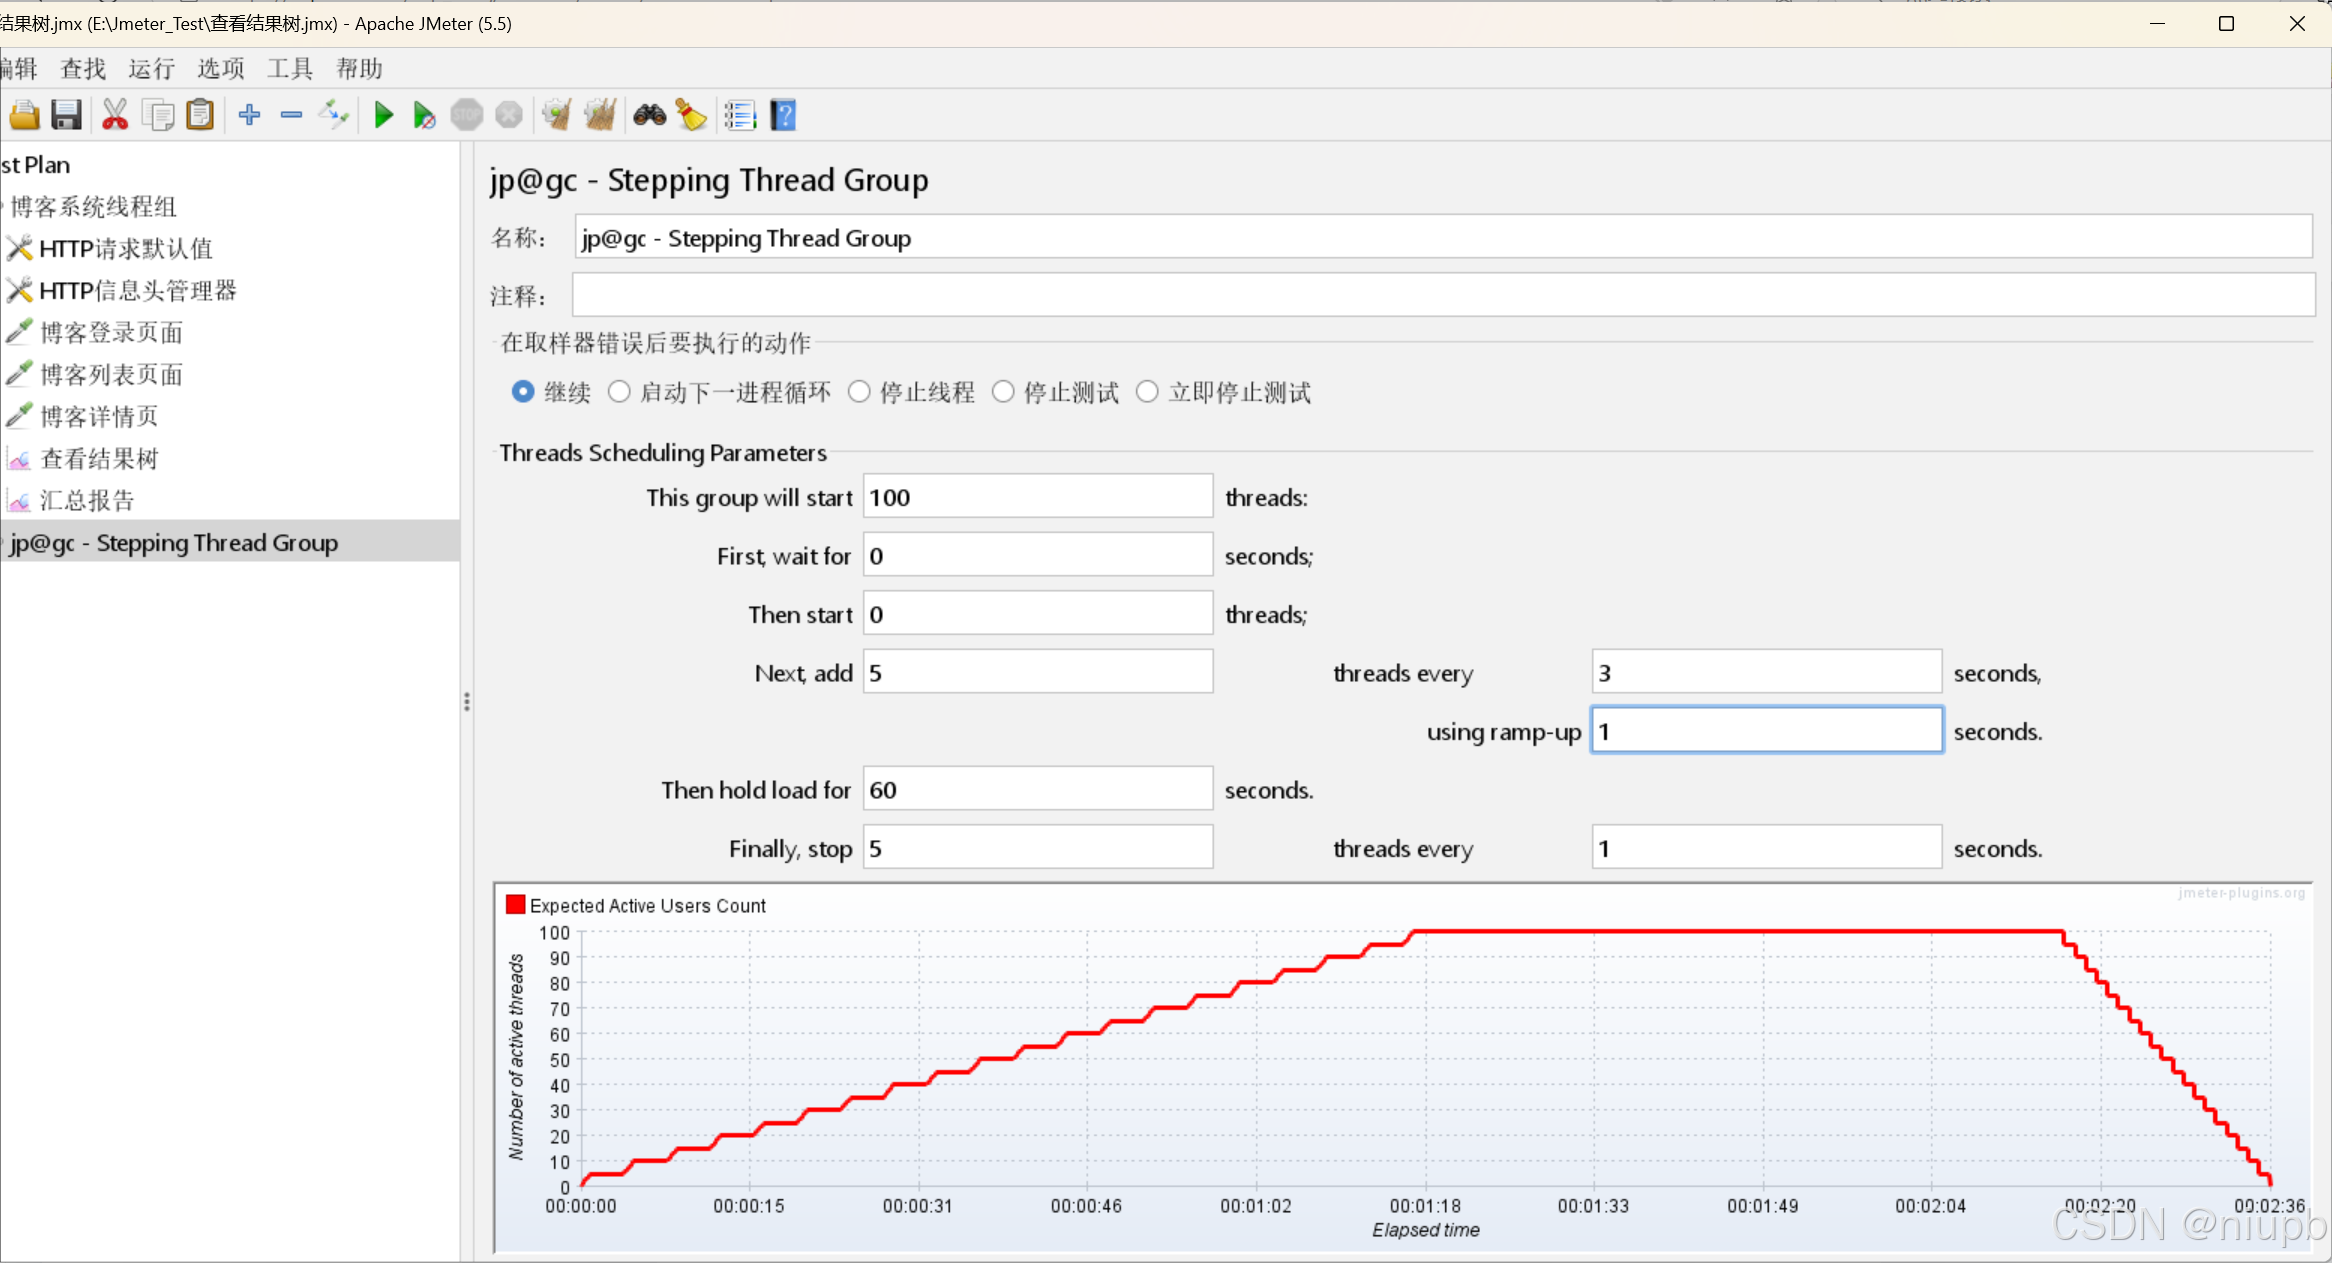Click the Clear All brooms icon
Screen dimensions: 2332x1263
(x=600, y=116)
